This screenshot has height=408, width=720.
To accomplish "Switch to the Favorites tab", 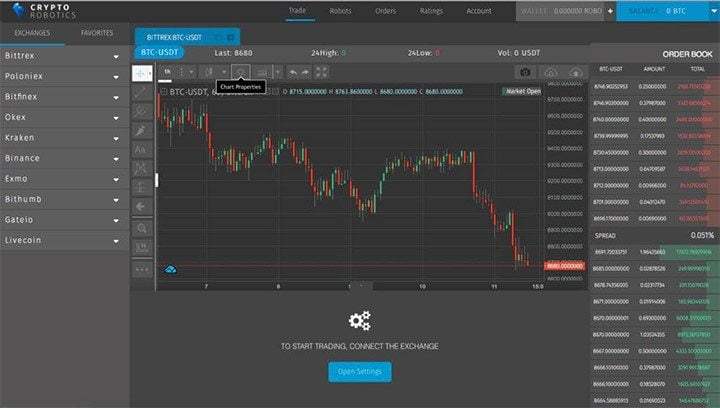I will click(x=97, y=33).
